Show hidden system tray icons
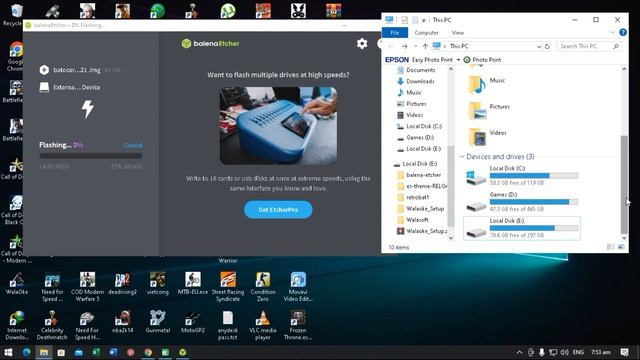This screenshot has height=360, width=640. click(519, 352)
